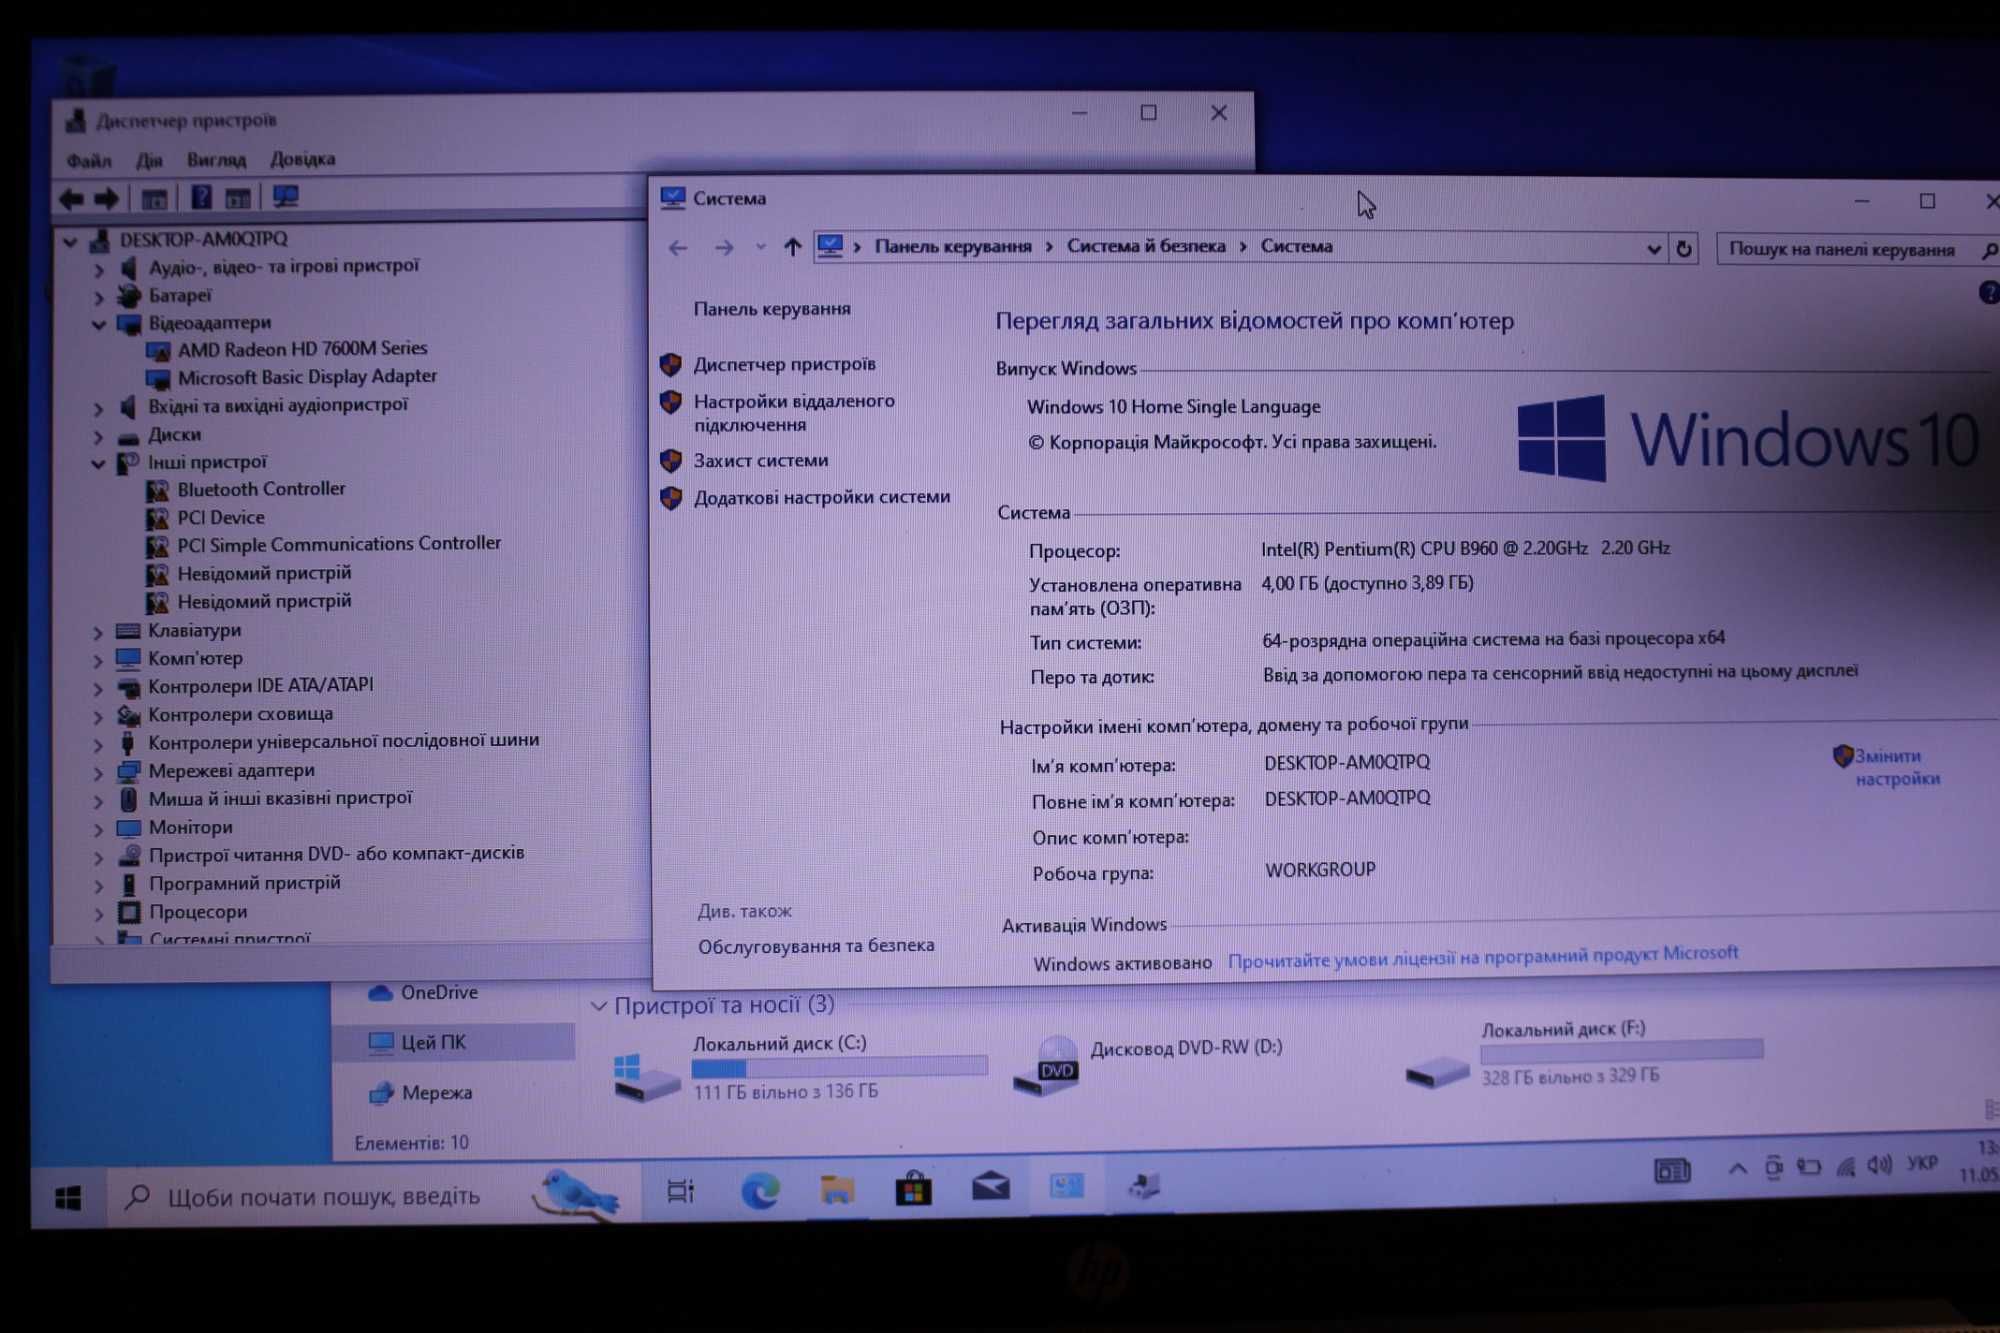
Task: Click the help question mark icon in Система
Action: point(1989,293)
